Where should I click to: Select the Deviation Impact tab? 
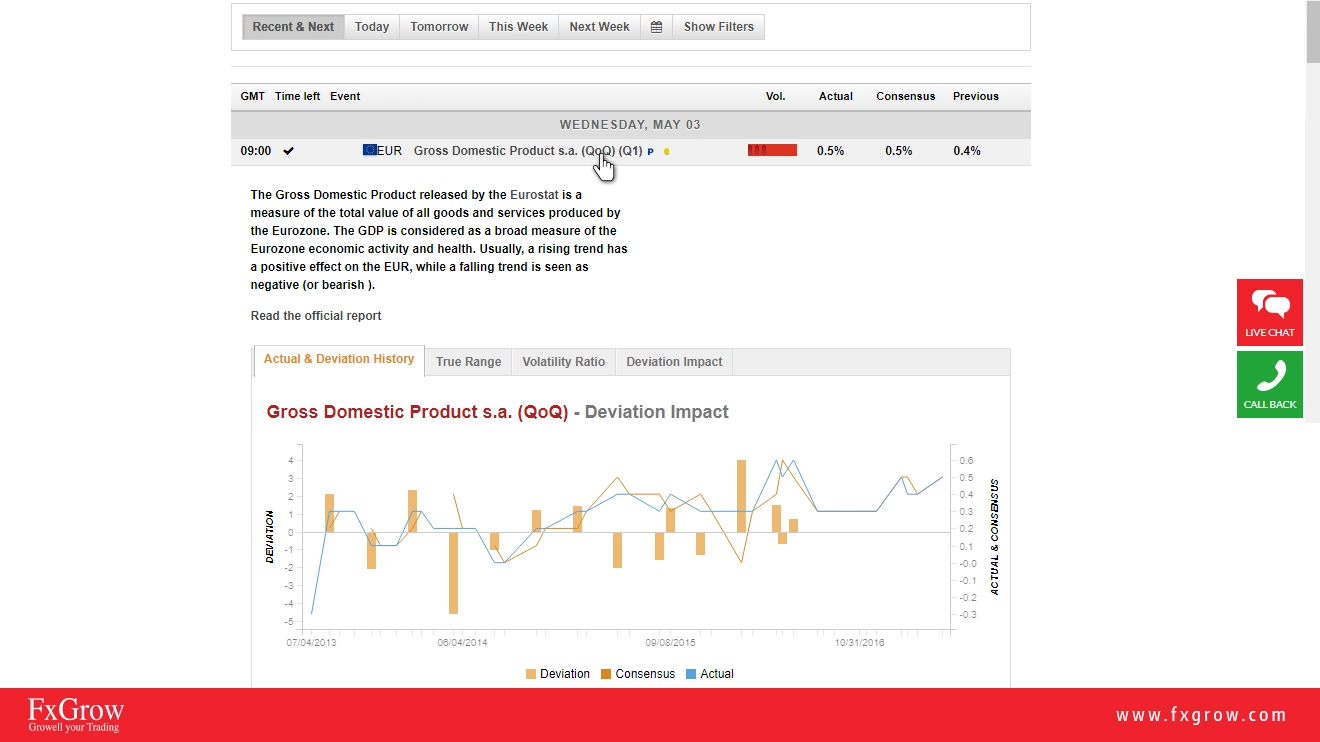pos(674,362)
